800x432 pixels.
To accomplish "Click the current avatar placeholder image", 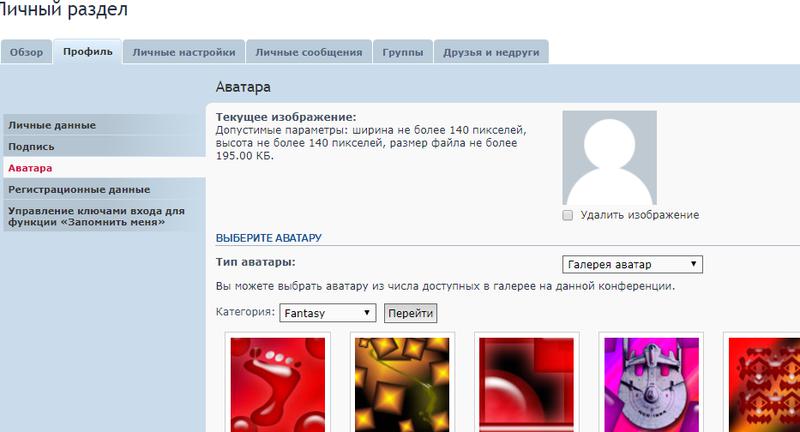I will pyautogui.click(x=609, y=158).
